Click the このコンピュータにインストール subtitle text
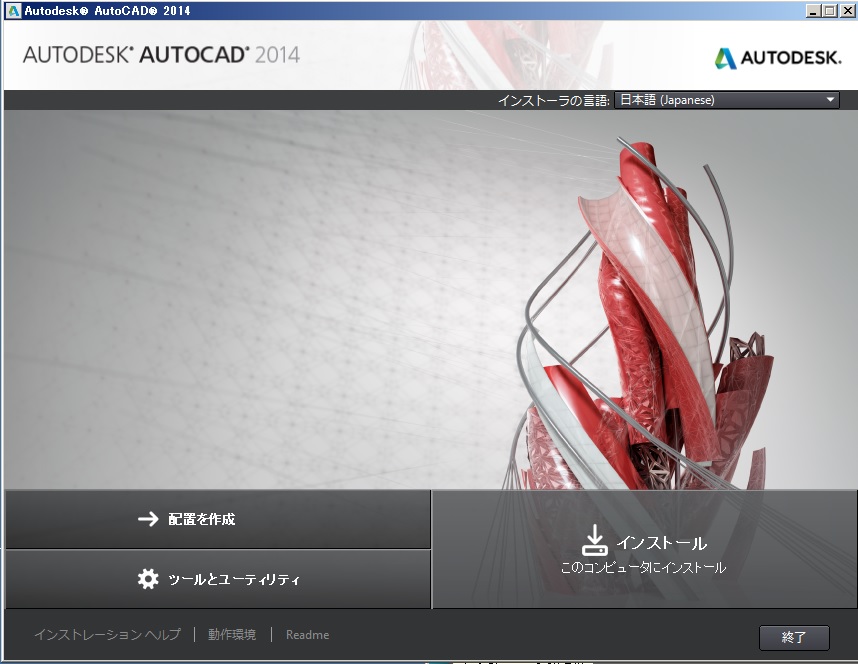This screenshot has height=664, width=858. (x=643, y=567)
